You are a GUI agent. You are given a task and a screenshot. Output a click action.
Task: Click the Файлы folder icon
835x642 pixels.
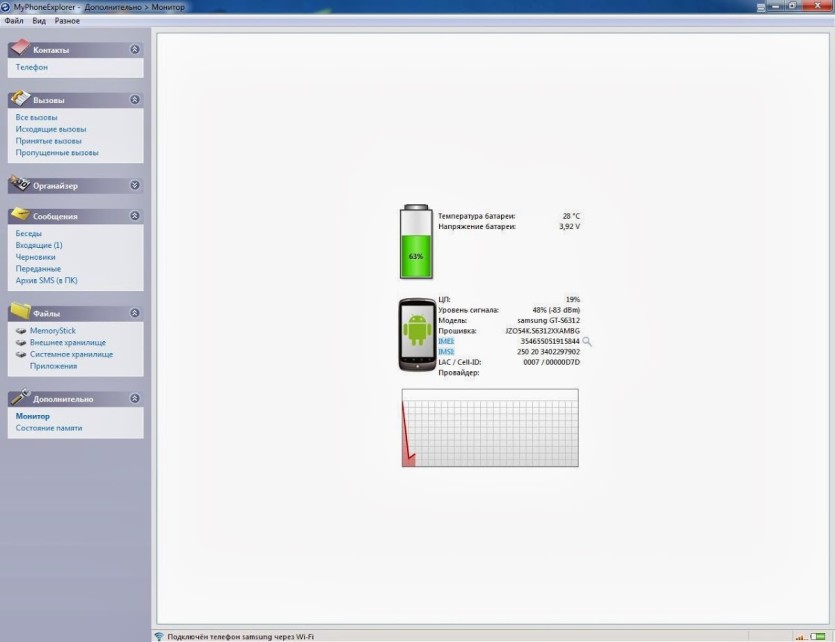(20, 311)
